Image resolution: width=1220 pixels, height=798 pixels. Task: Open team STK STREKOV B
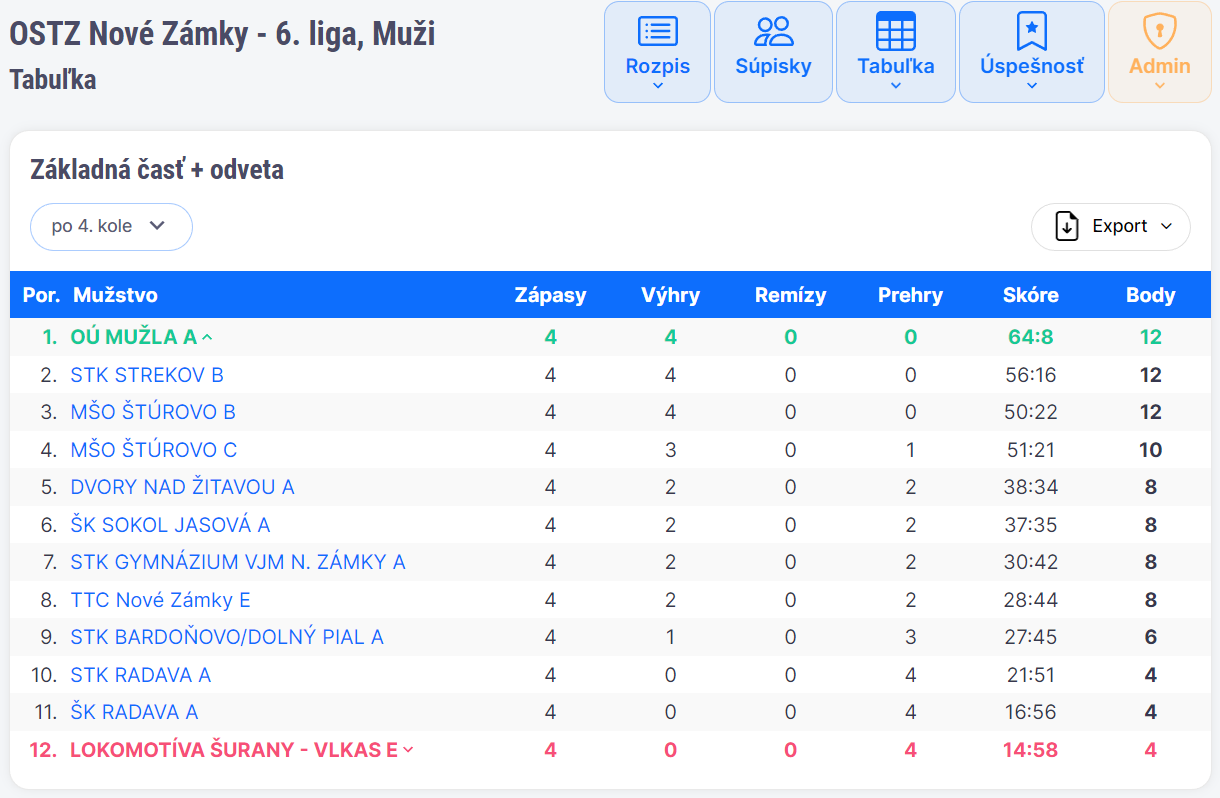[147, 375]
